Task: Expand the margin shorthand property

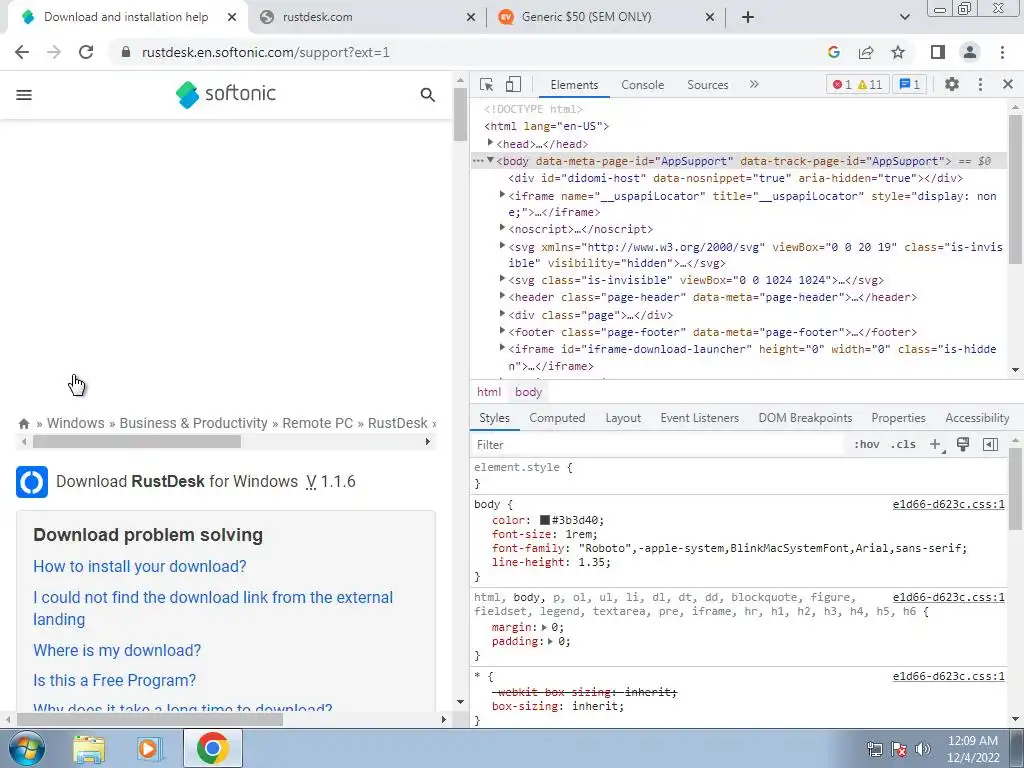Action: (544, 628)
